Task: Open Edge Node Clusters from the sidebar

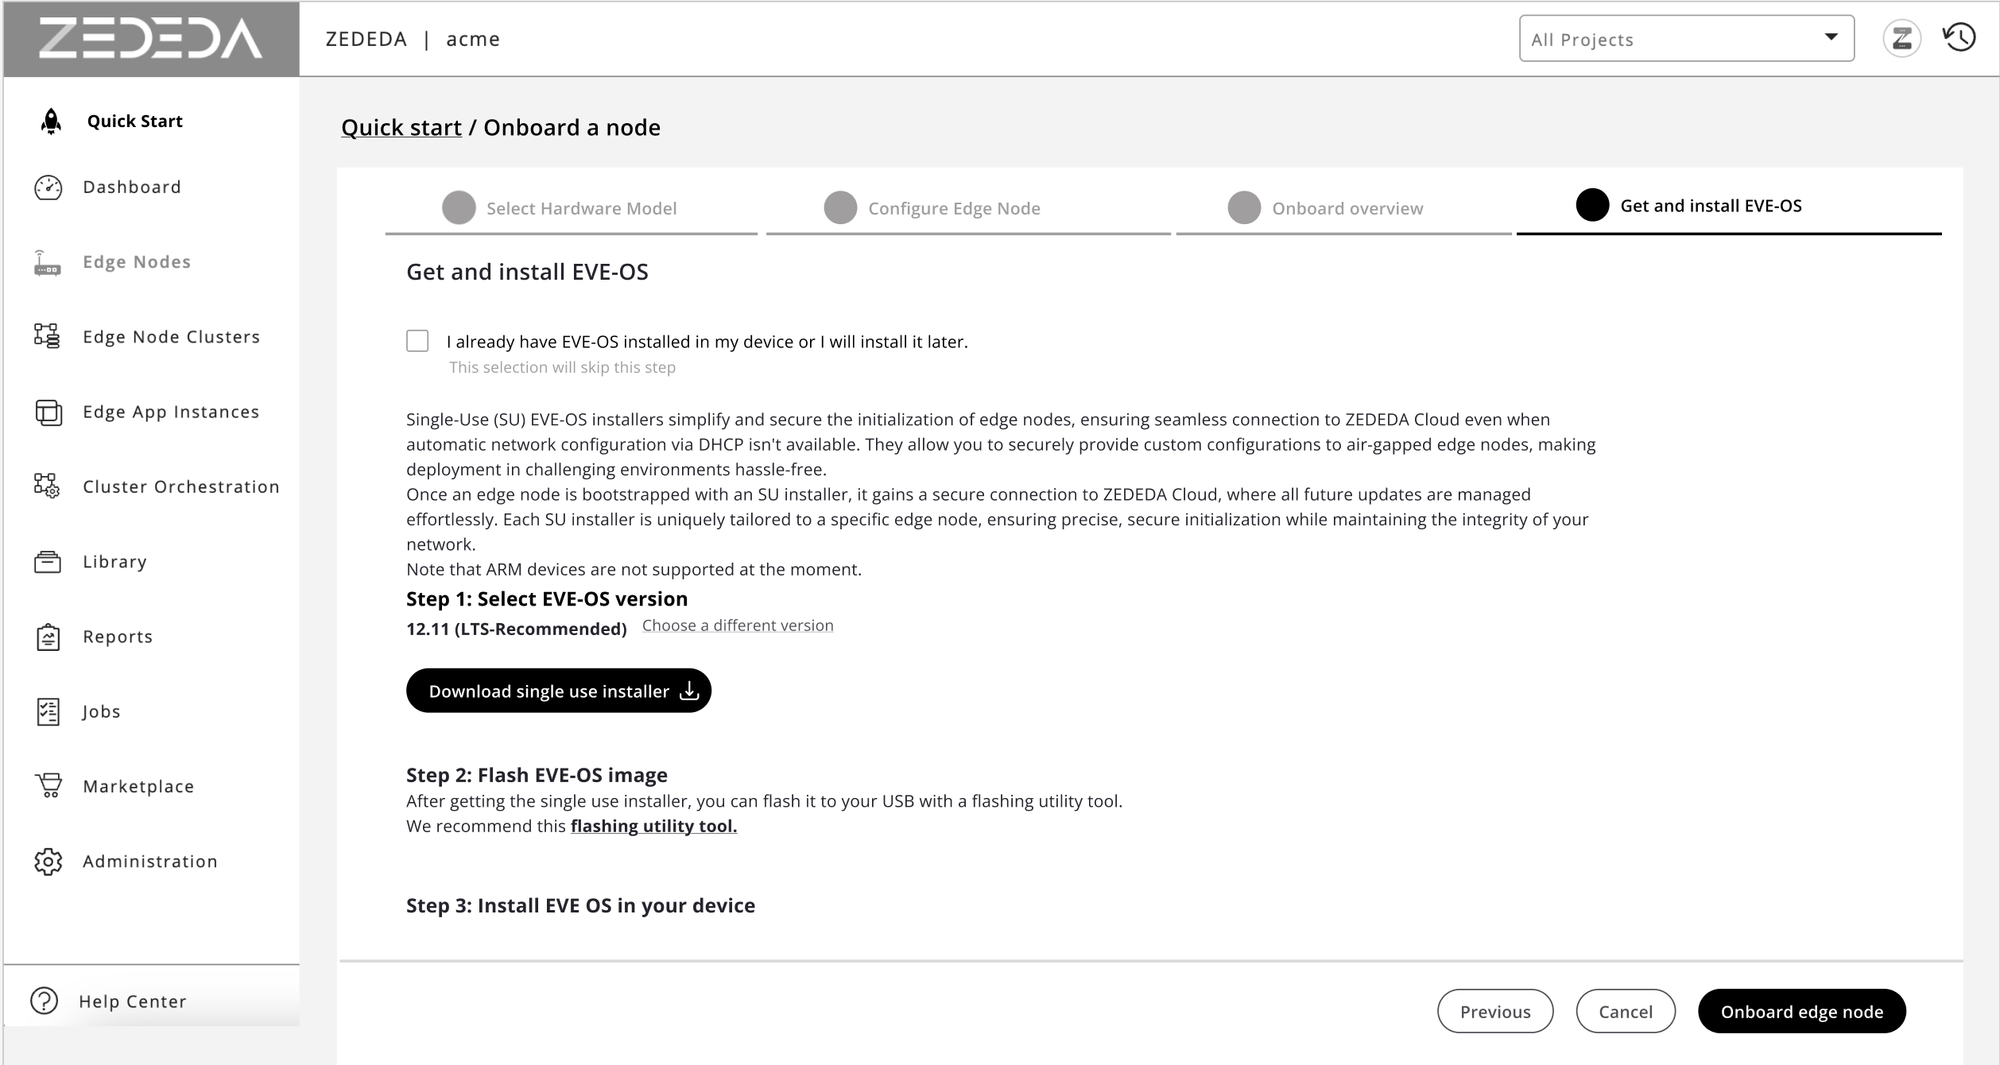Action: (47, 337)
